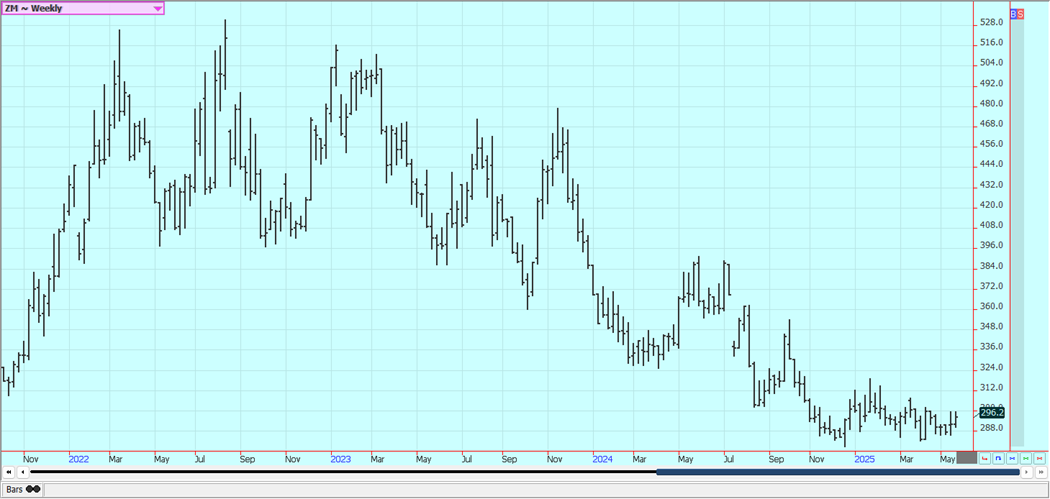
Task: Click the 2023 year label on time axis
Action: pos(340,459)
